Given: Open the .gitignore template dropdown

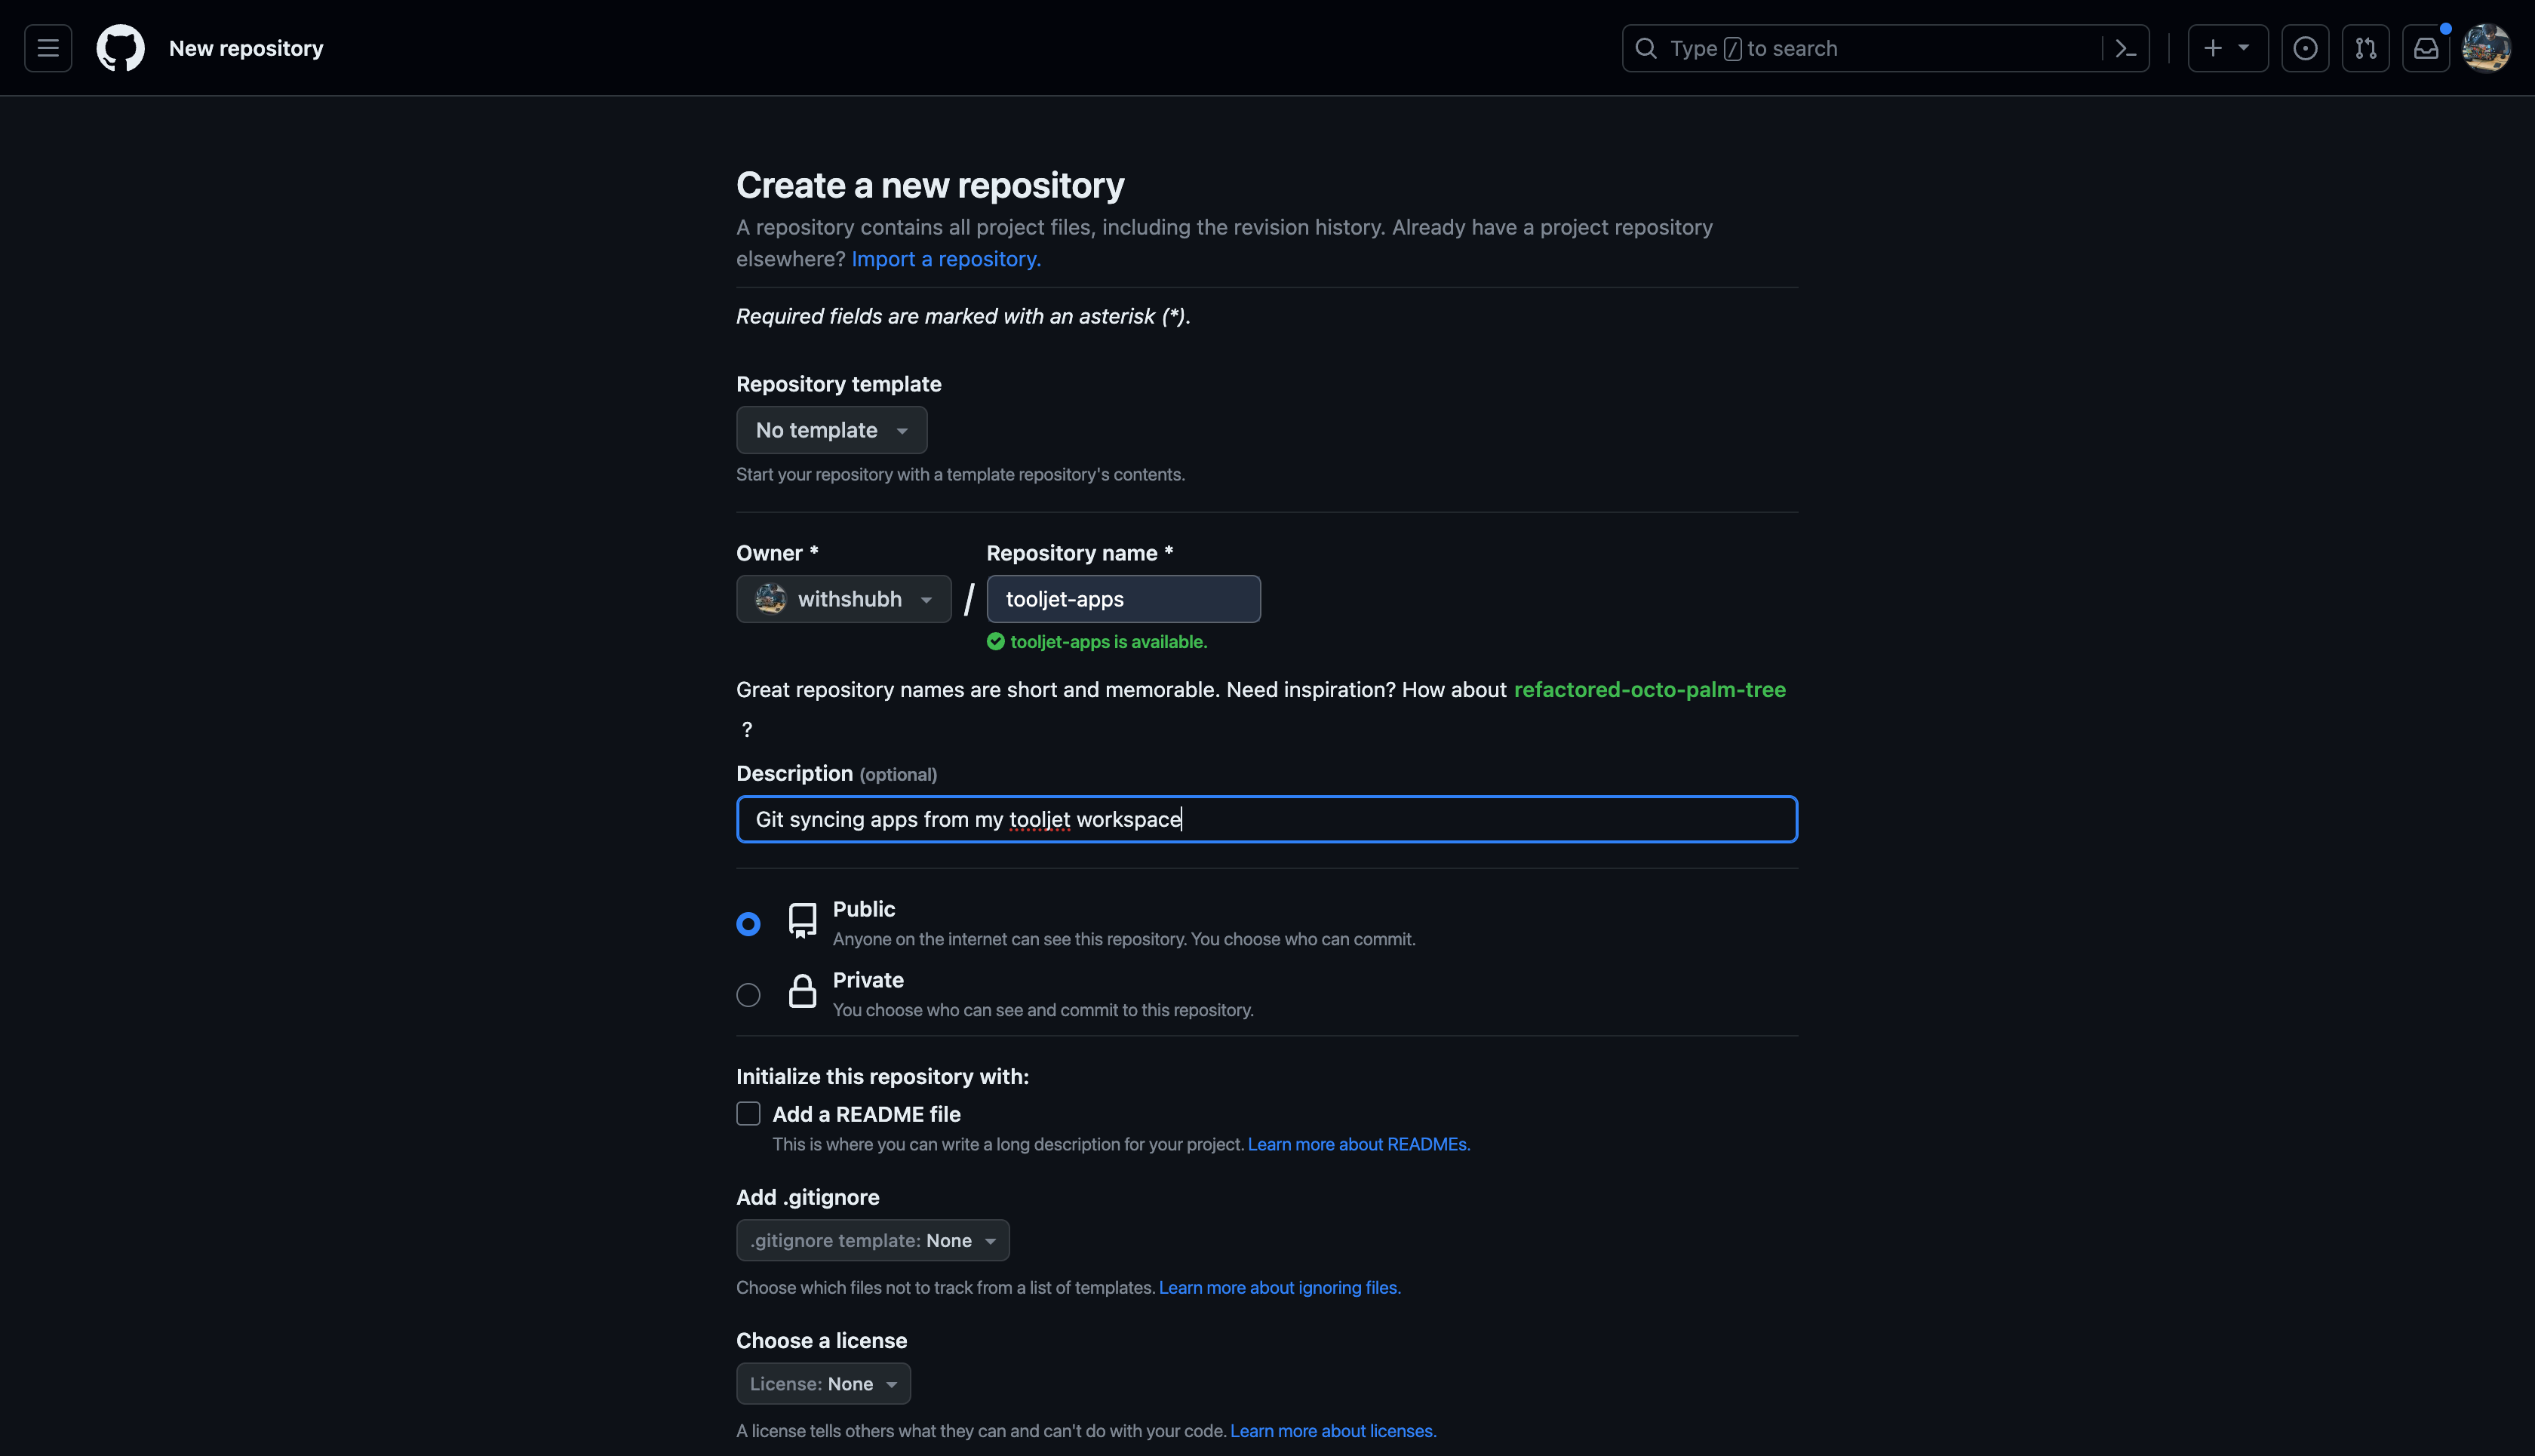Looking at the screenshot, I should [x=872, y=1240].
